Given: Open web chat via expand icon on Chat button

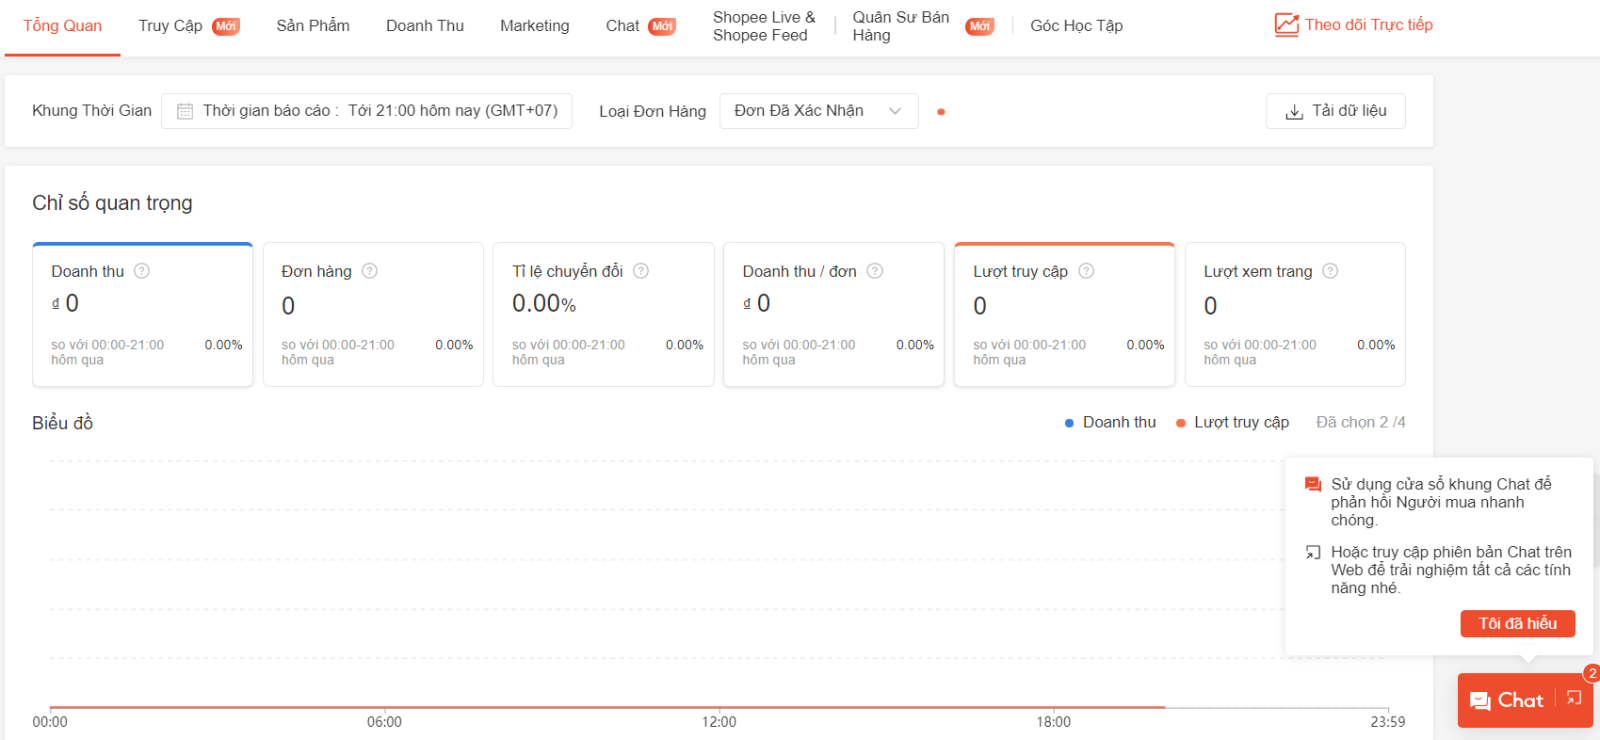Looking at the screenshot, I should tap(1574, 699).
